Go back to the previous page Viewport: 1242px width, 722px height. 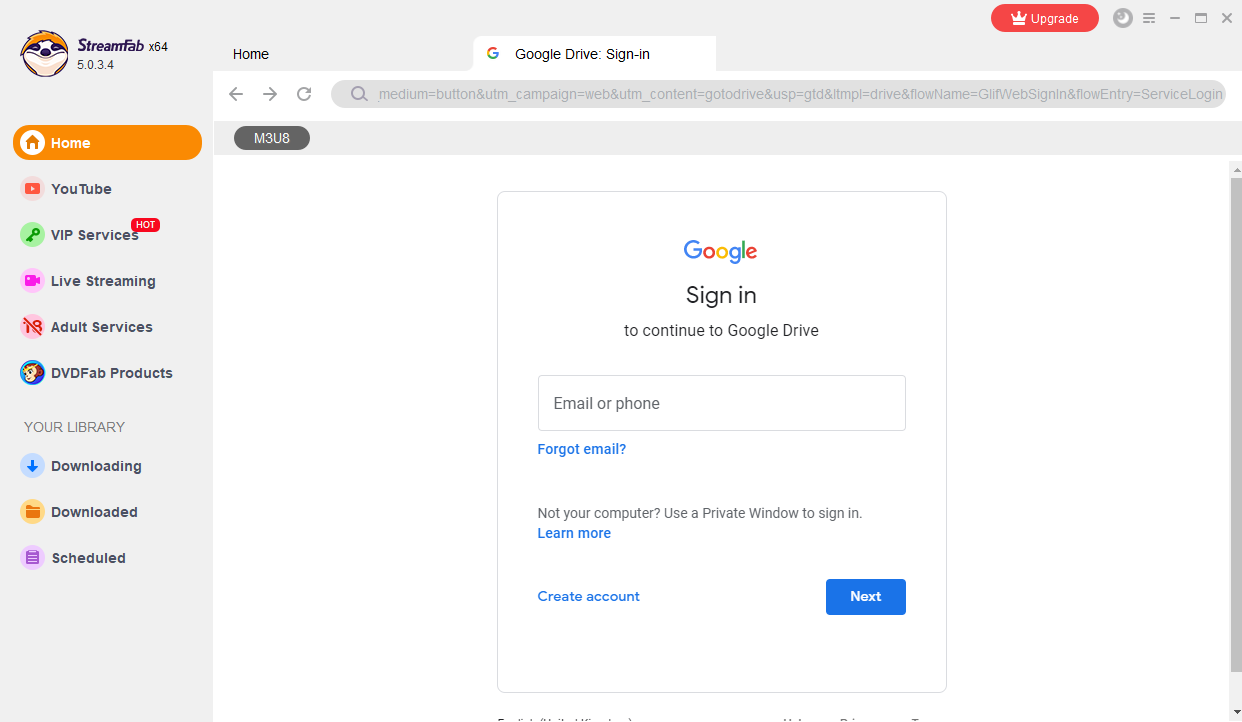236,94
